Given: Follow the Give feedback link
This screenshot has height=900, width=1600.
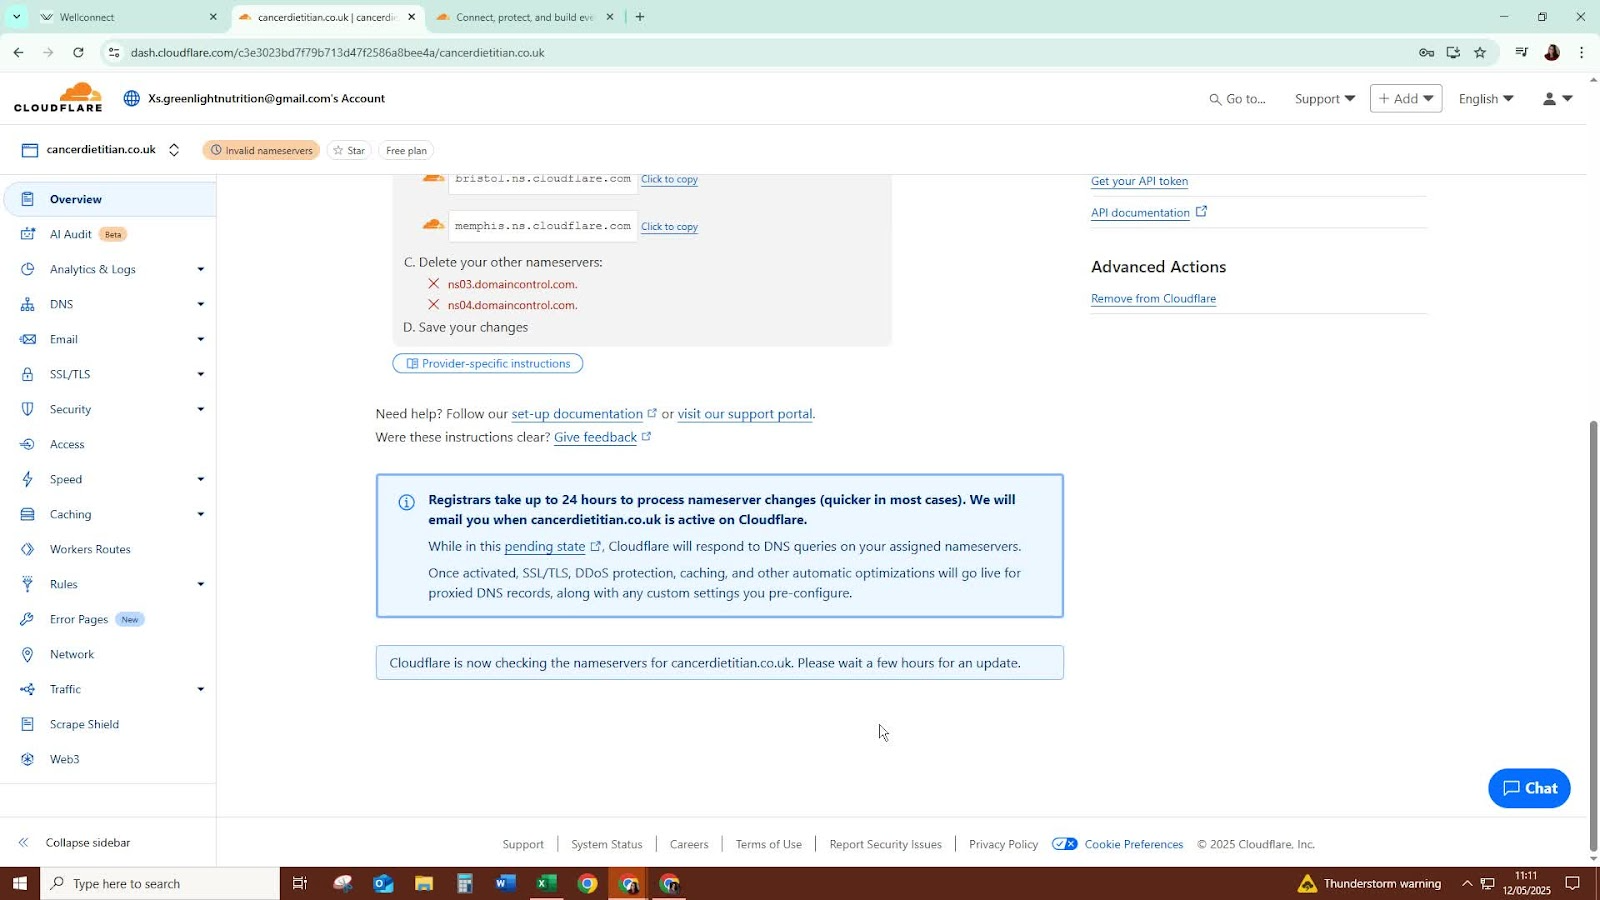Looking at the screenshot, I should click(x=595, y=437).
